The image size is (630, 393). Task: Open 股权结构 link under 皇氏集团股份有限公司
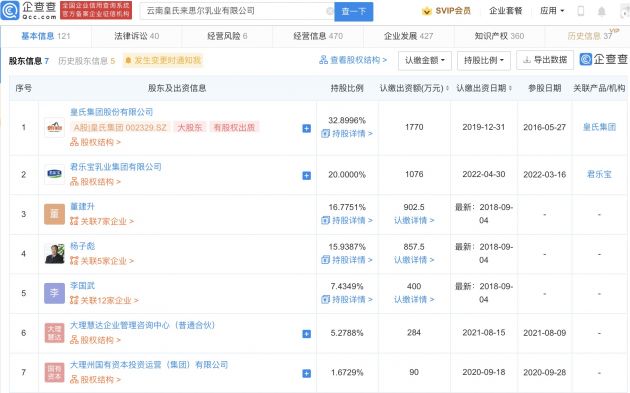pyautogui.click(x=95, y=142)
